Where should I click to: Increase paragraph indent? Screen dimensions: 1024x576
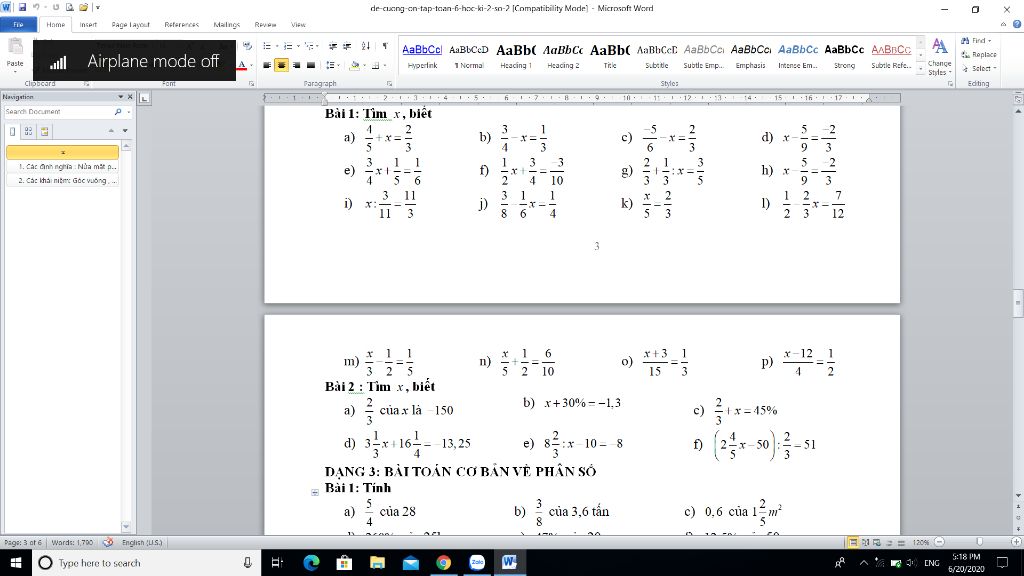click(347, 46)
